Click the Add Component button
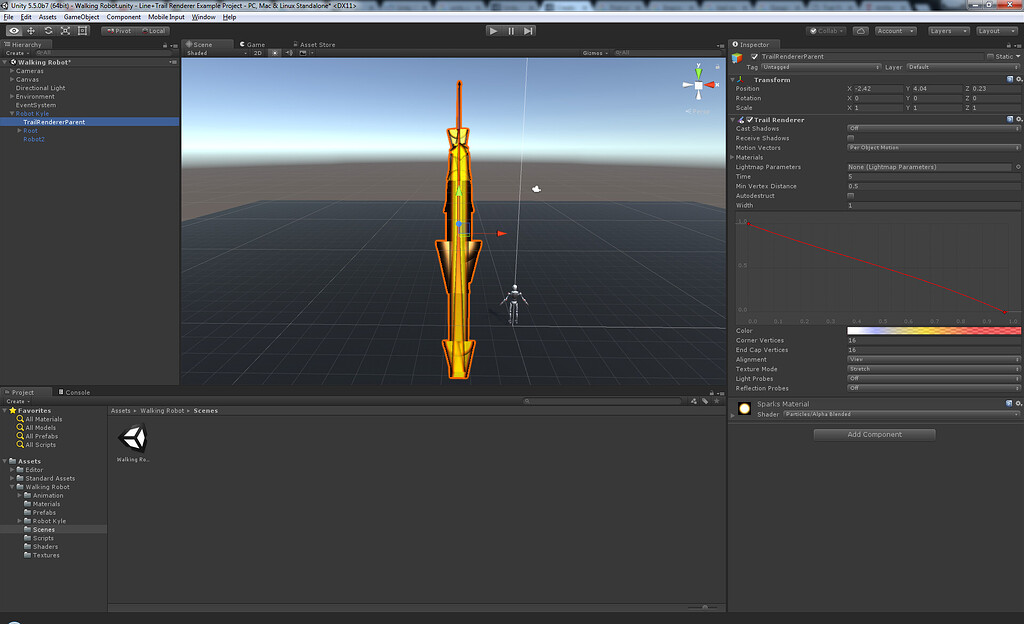 873,434
